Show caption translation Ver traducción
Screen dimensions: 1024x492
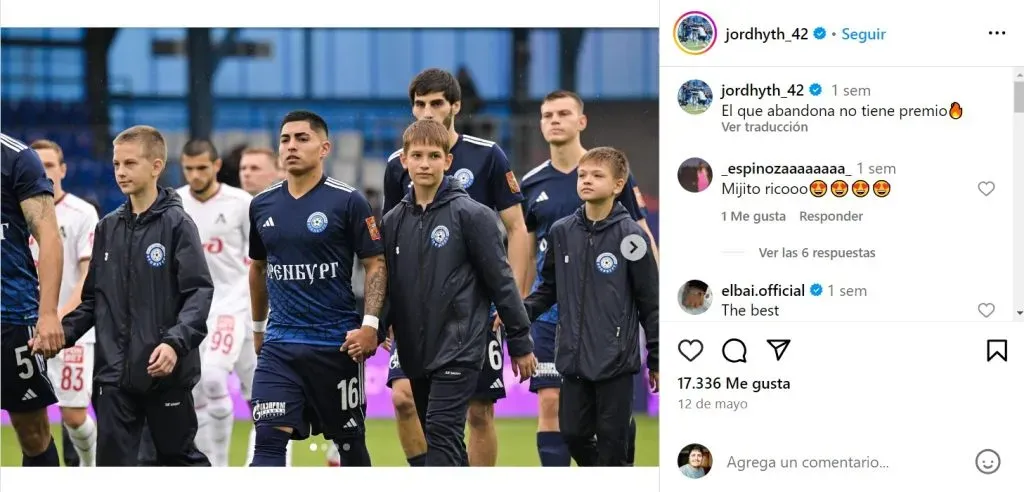[x=764, y=127]
